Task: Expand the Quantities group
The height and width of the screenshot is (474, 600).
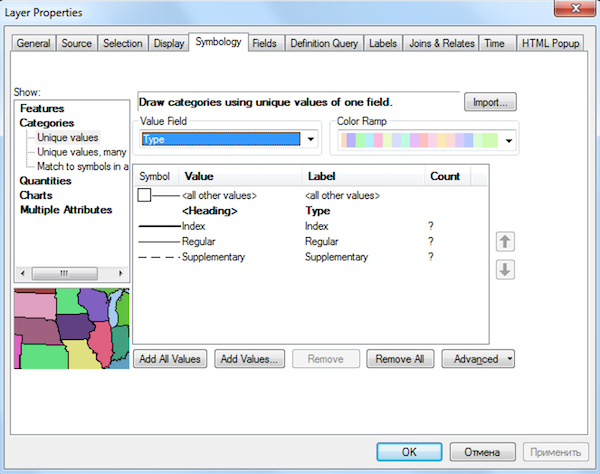Action: tap(45, 181)
